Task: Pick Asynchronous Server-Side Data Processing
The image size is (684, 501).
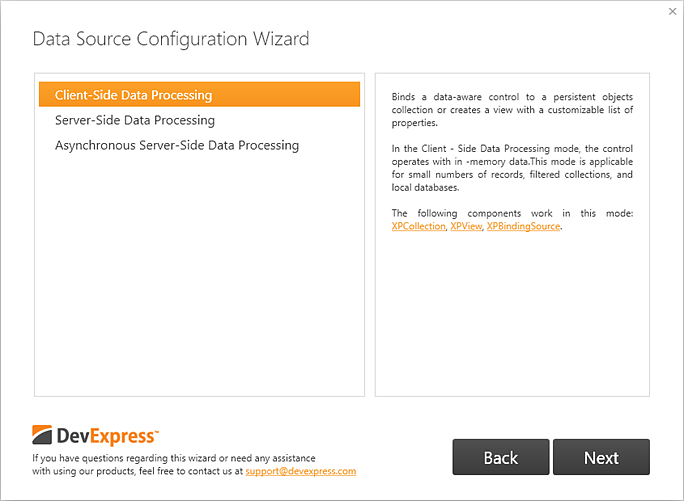Action: point(177,145)
